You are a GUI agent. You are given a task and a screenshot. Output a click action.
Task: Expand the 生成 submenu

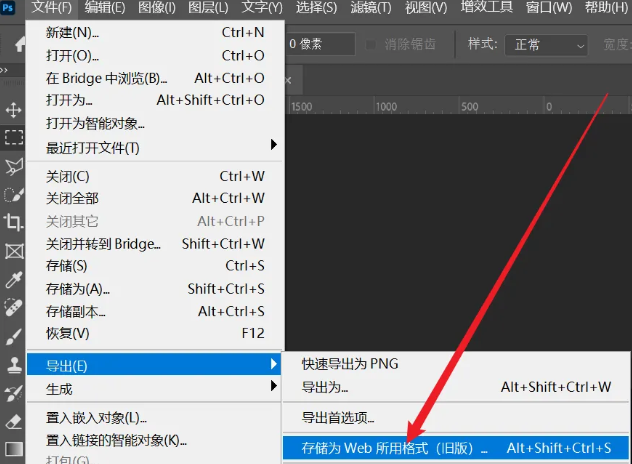pos(154,389)
